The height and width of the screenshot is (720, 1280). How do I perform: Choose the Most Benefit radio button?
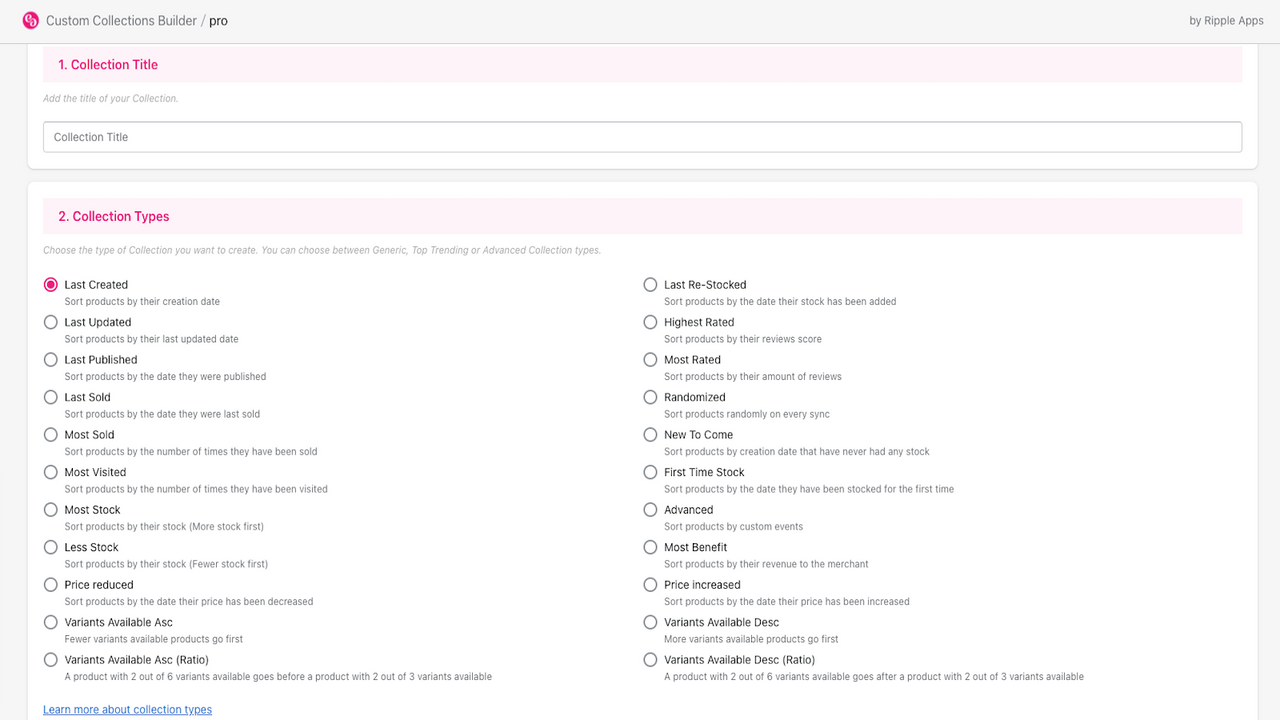tap(651, 547)
